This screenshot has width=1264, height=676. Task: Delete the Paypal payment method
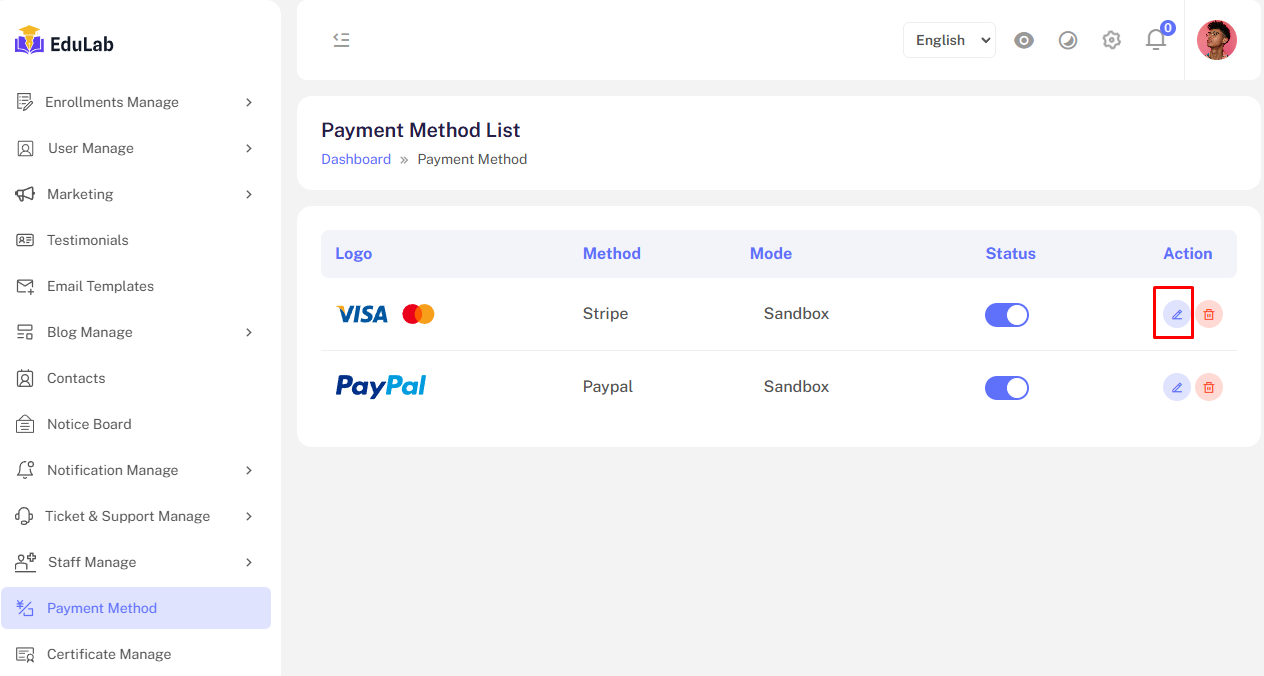(x=1209, y=387)
